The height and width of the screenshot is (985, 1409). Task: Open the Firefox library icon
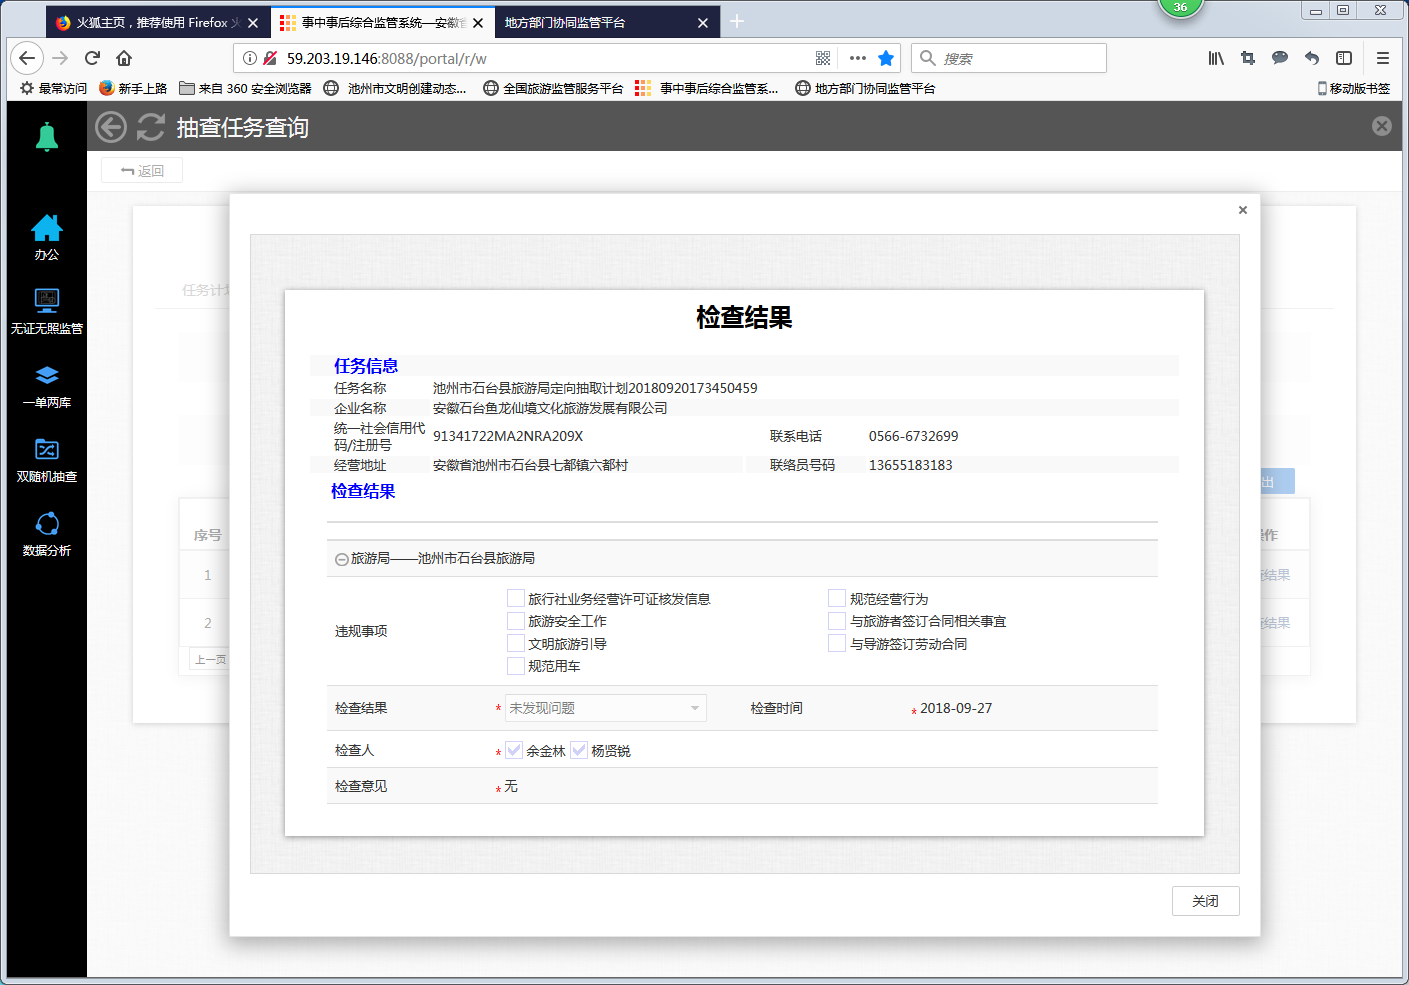point(1216,58)
